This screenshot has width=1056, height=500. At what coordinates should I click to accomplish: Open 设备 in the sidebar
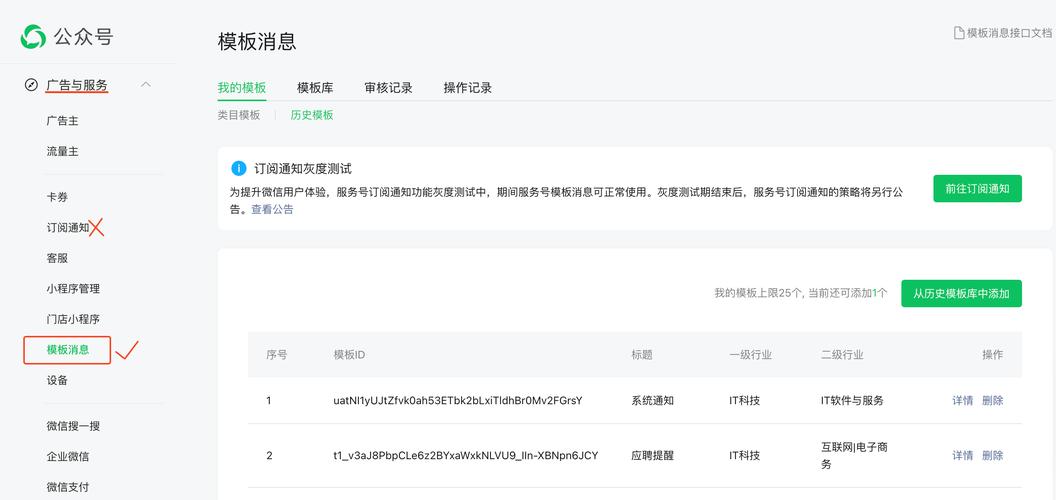(57, 380)
